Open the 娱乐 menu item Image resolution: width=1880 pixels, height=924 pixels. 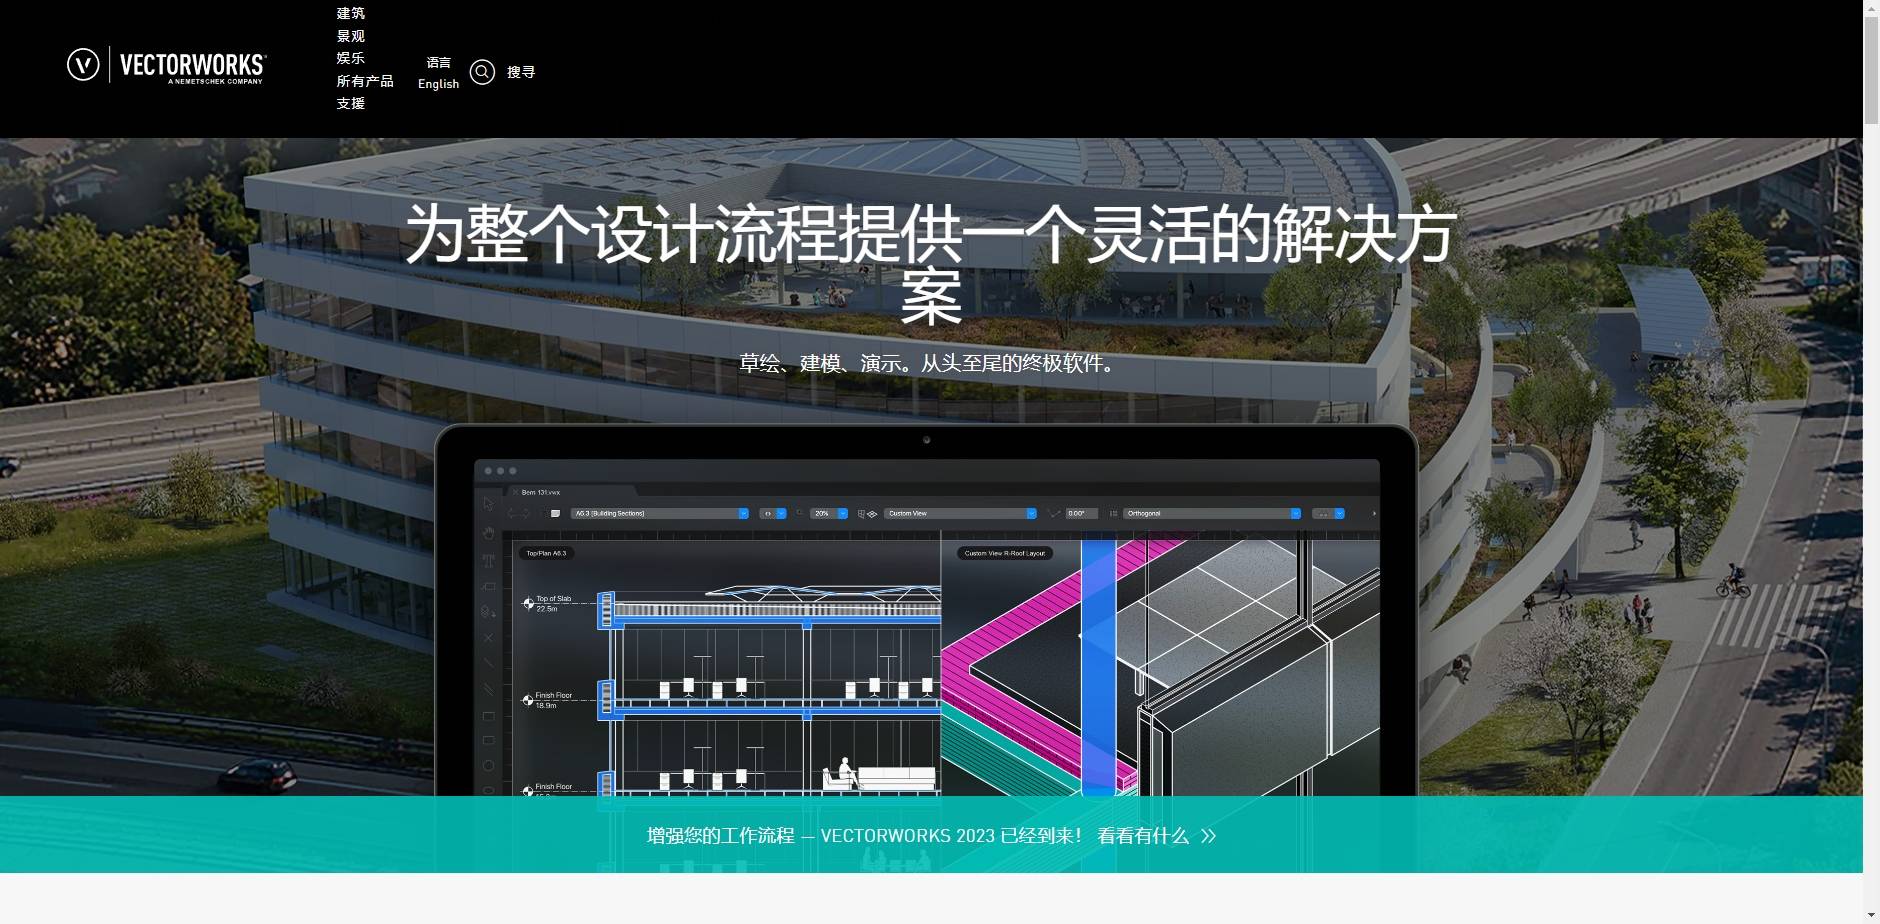coord(350,58)
